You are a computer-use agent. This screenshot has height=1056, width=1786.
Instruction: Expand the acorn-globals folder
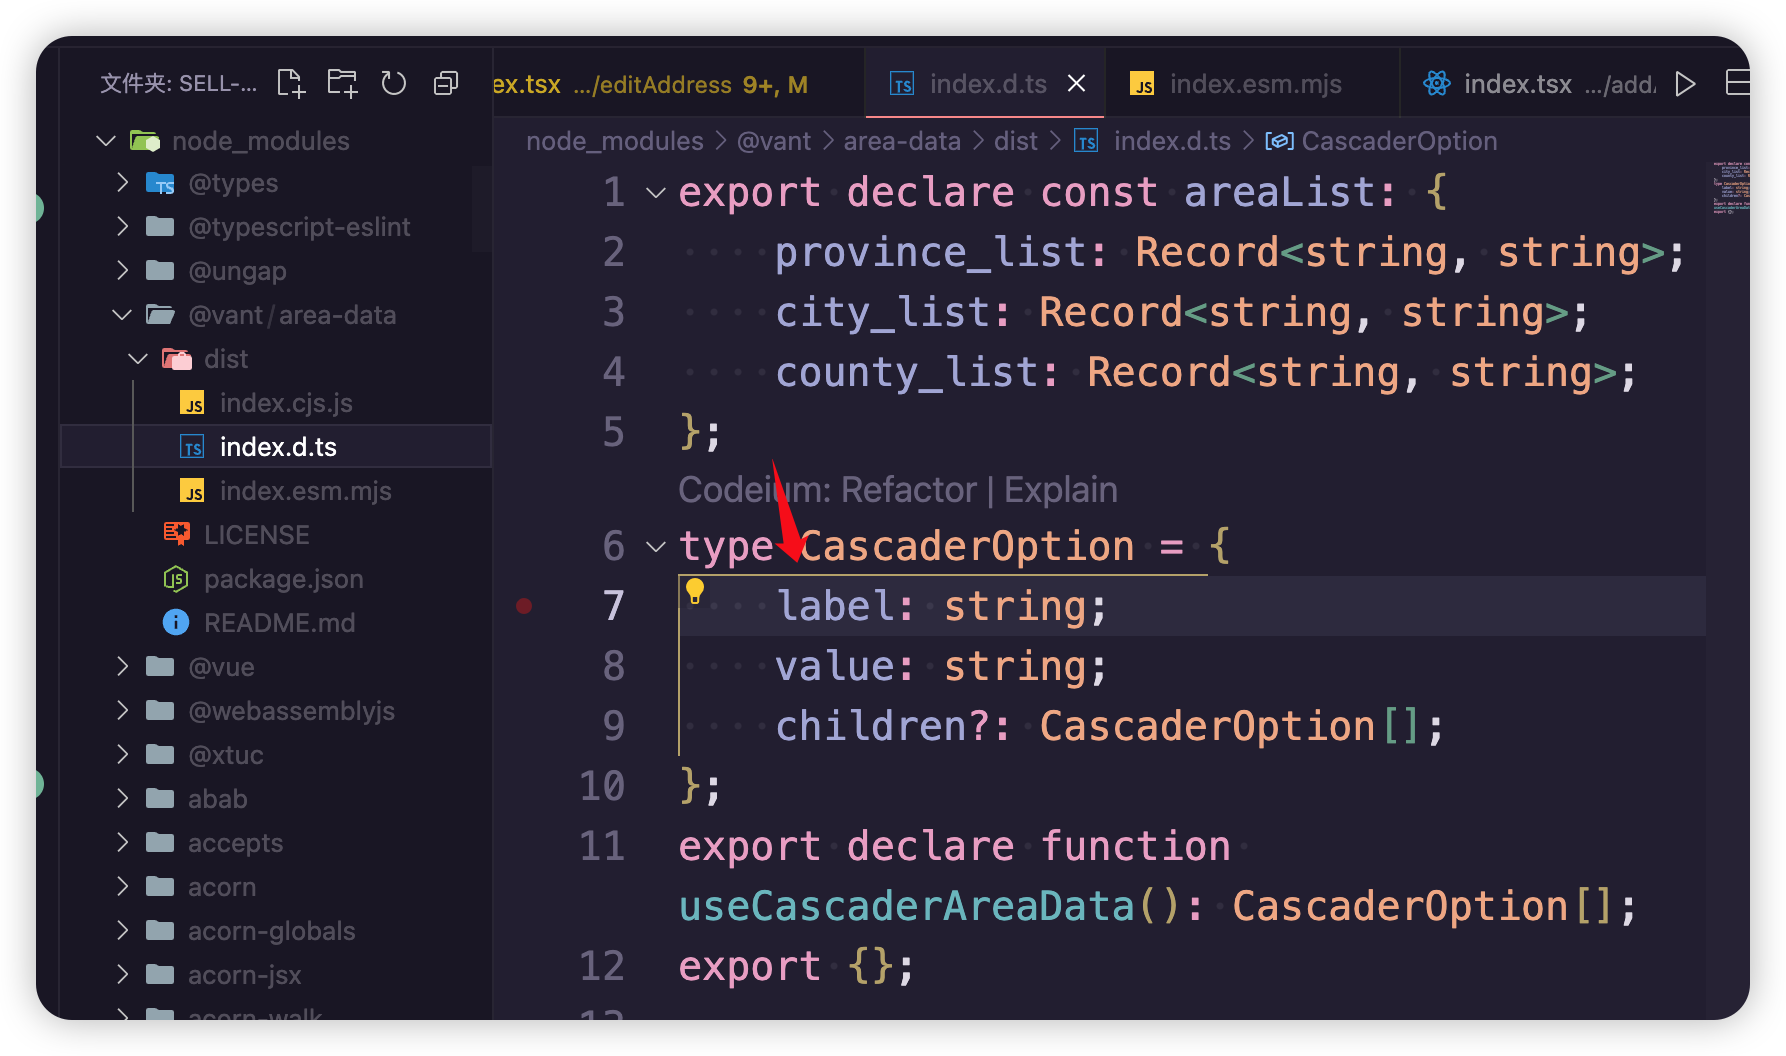276,931
